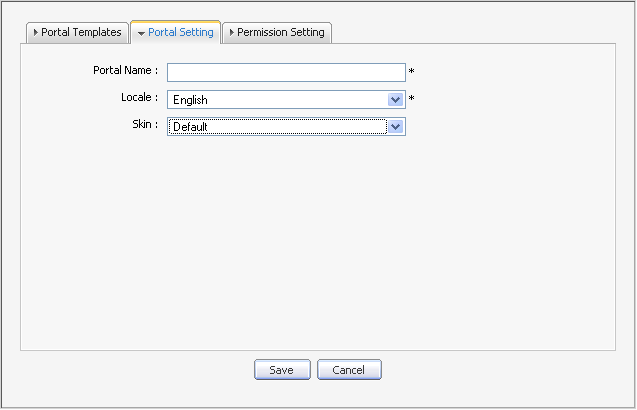Screen dimensions: 637x410
Task: Click the Skin field showing Default
Action: pos(277,127)
